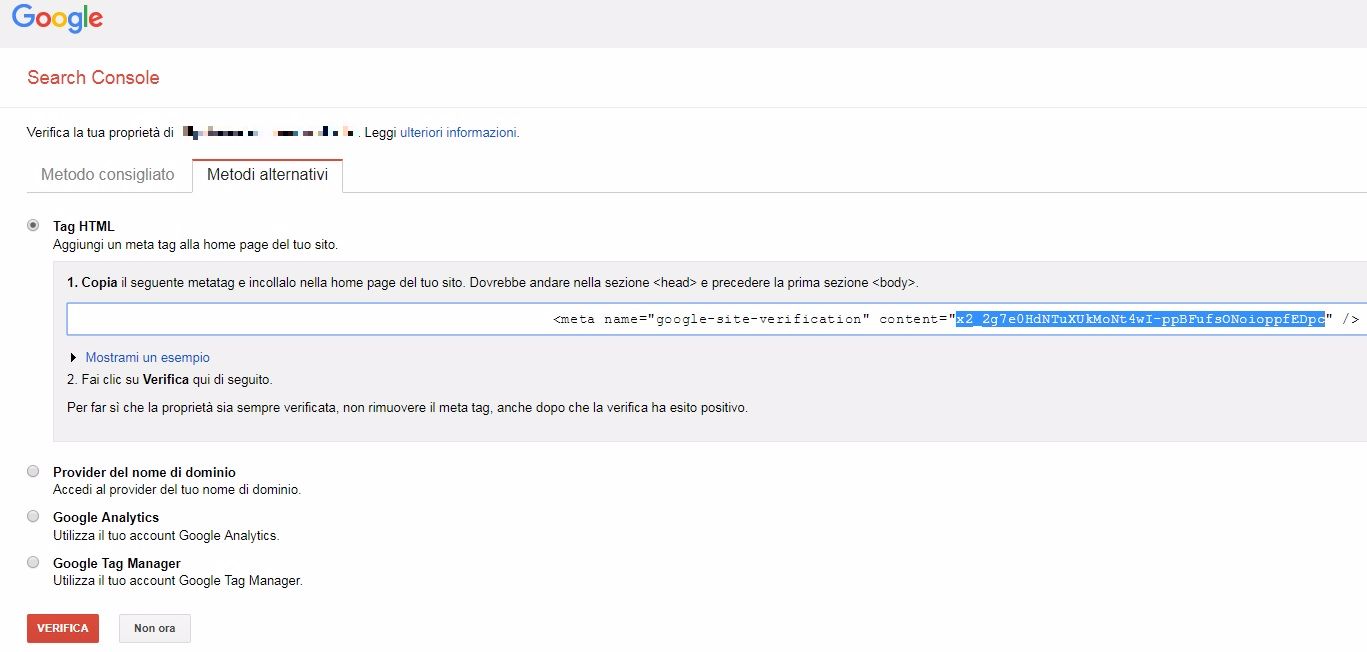
Task: Expand the Mostrami un esempio triangle
Action: (x=74, y=357)
